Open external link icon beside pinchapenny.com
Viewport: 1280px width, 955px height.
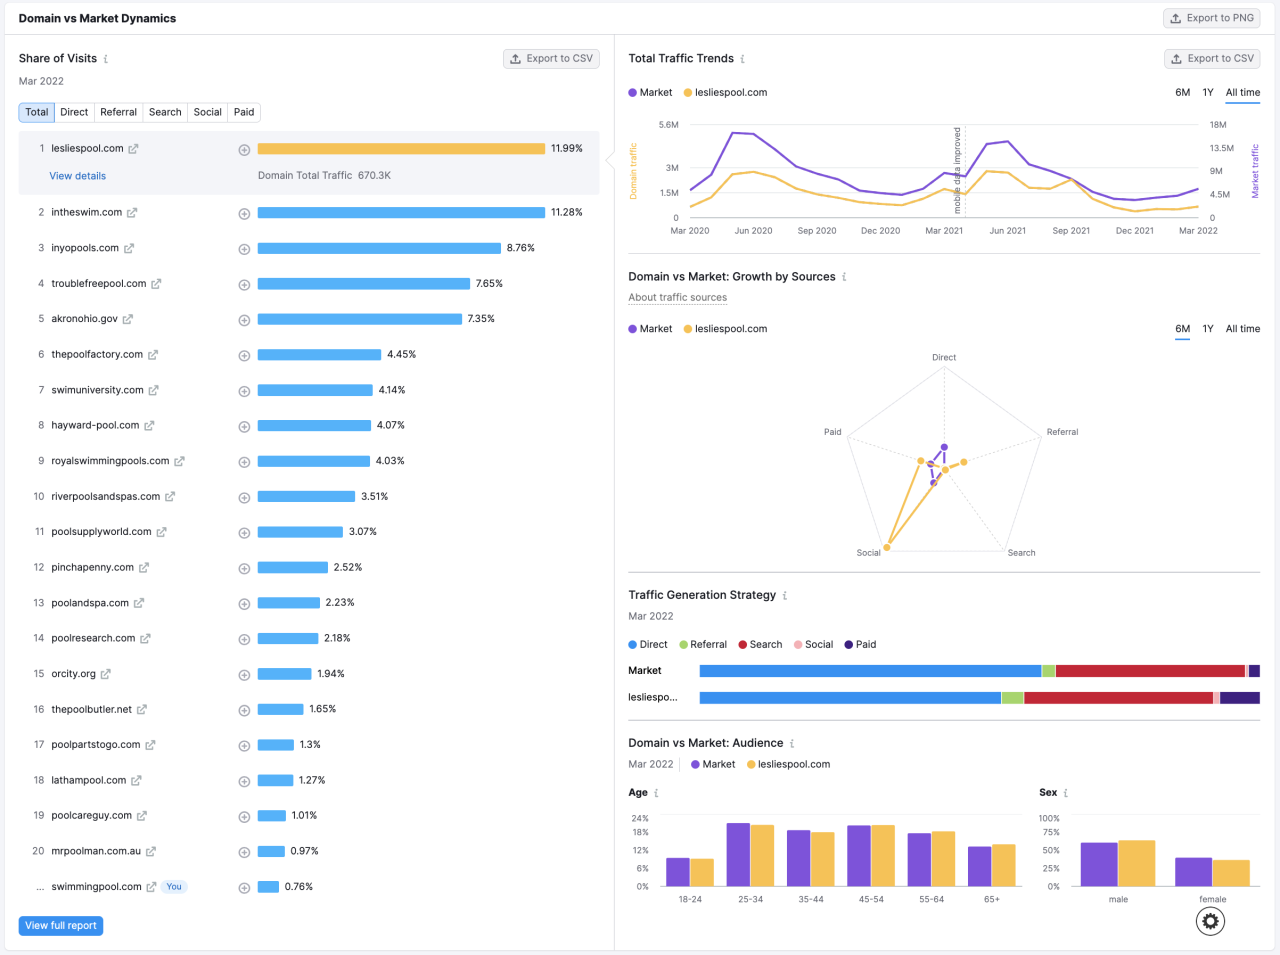(x=144, y=568)
